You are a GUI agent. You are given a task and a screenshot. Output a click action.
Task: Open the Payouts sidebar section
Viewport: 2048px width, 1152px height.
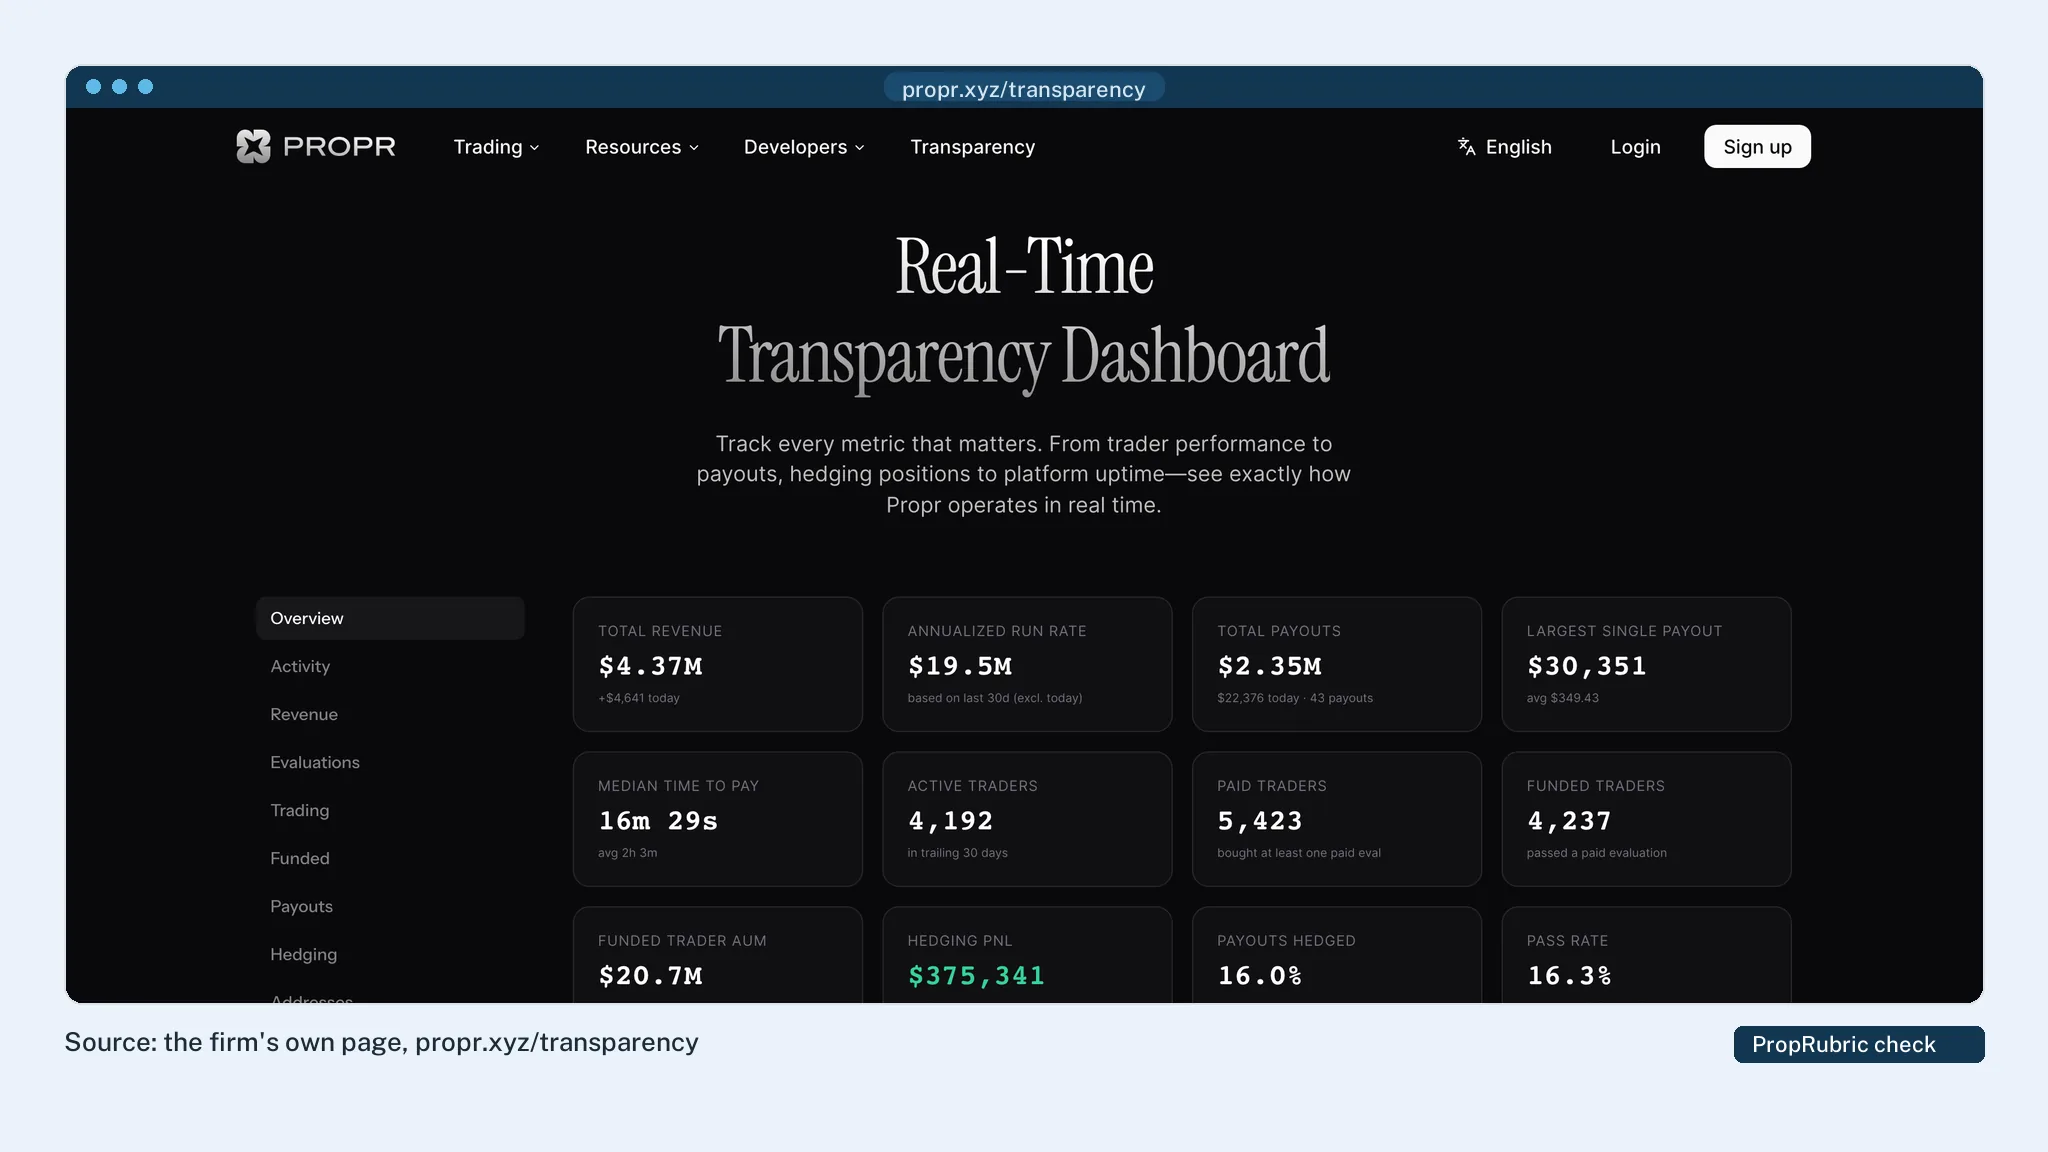pyautogui.click(x=301, y=906)
